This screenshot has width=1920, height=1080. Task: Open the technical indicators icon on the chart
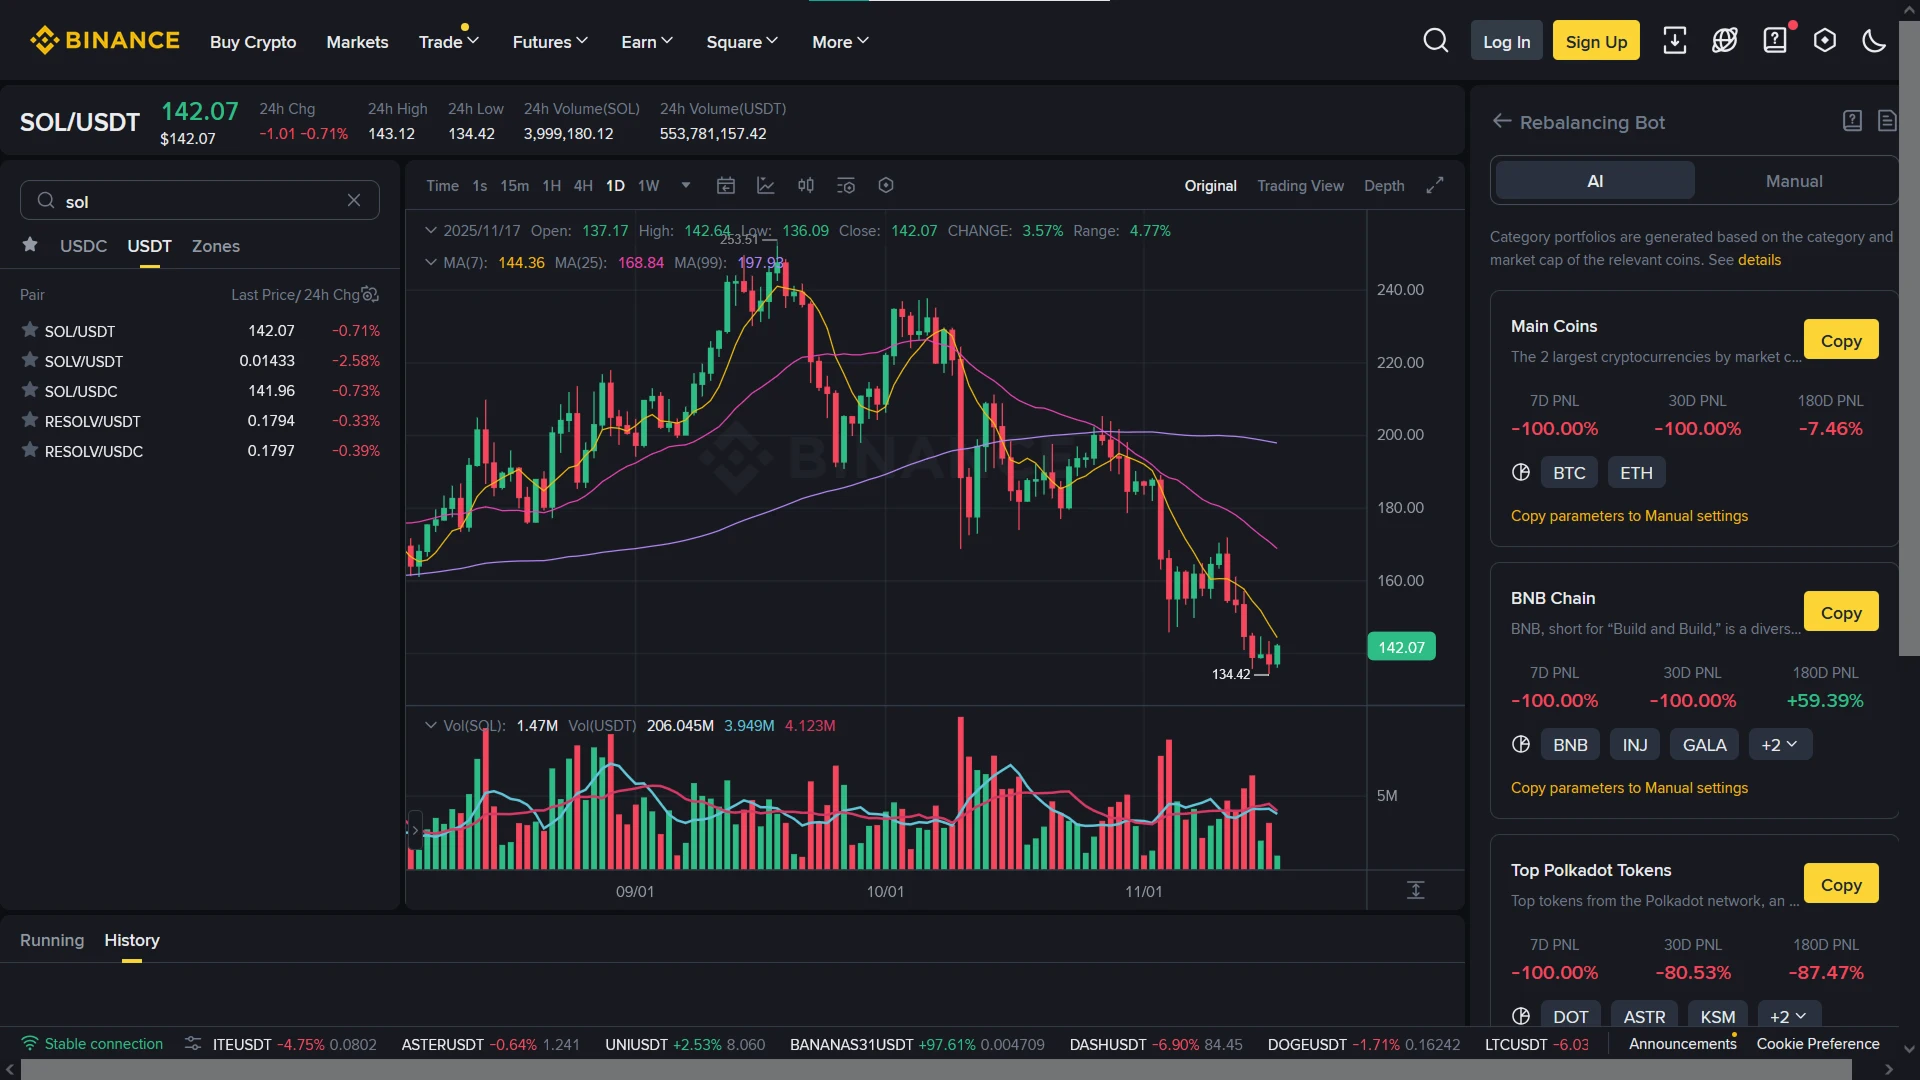[766, 185]
